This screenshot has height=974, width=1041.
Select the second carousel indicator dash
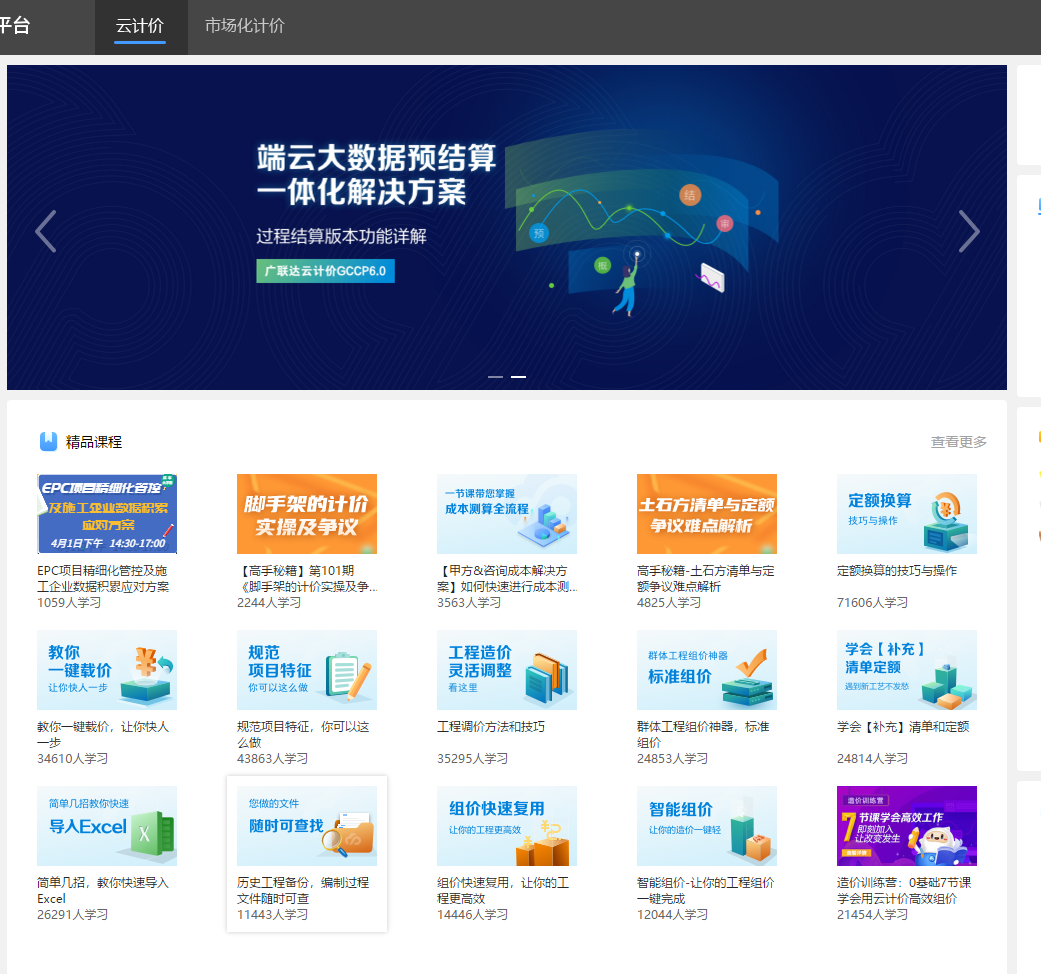click(519, 376)
